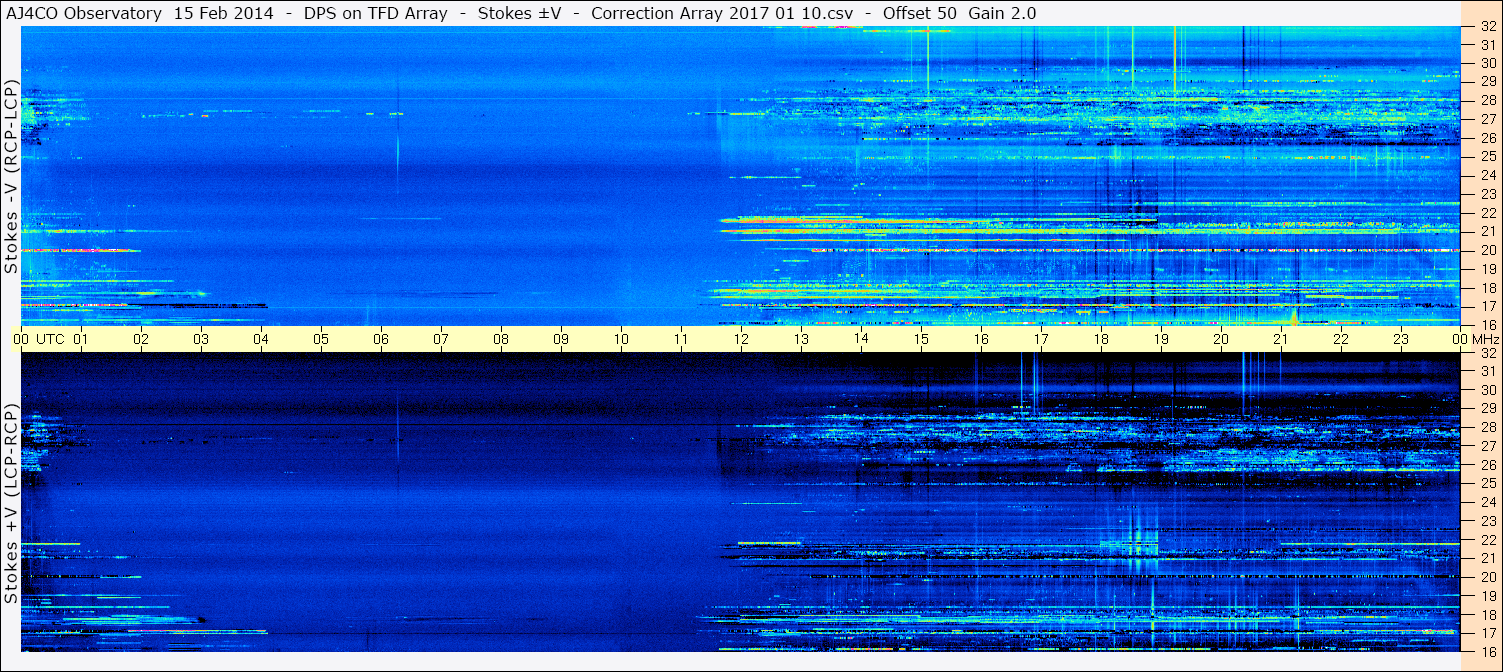1503x672 pixels.
Task: Click the 'Stokes -V (RCP-LCP)' vertical axis label
Action: pyautogui.click(x=11, y=178)
